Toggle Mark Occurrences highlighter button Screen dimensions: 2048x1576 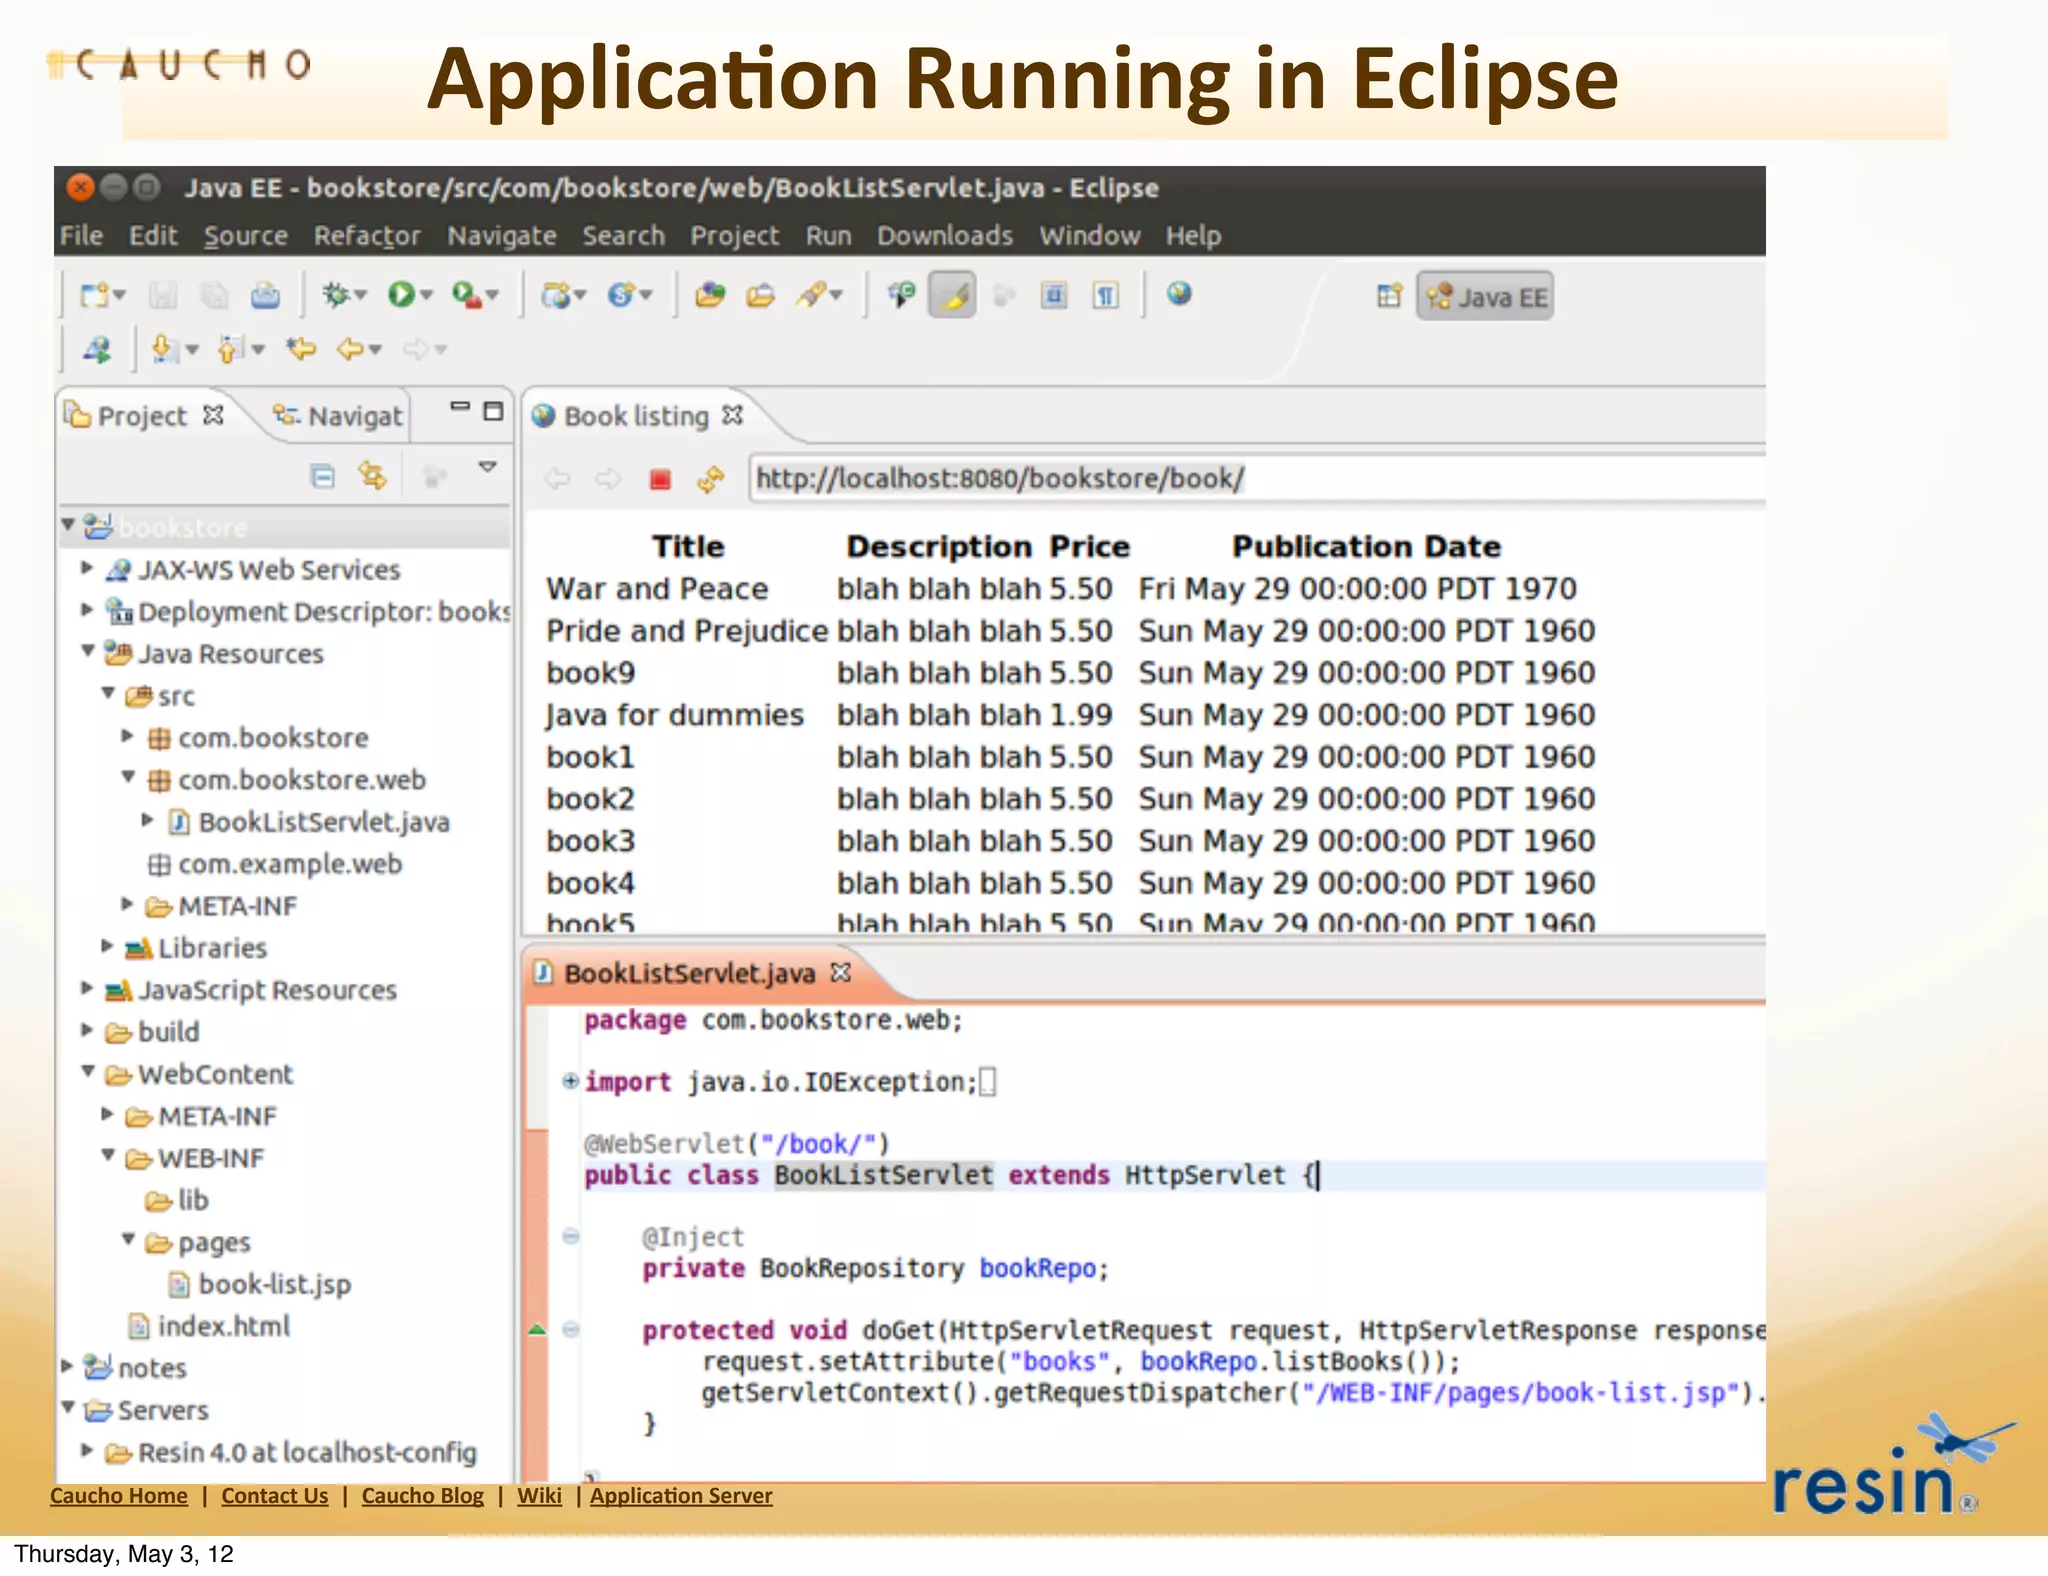(953, 295)
